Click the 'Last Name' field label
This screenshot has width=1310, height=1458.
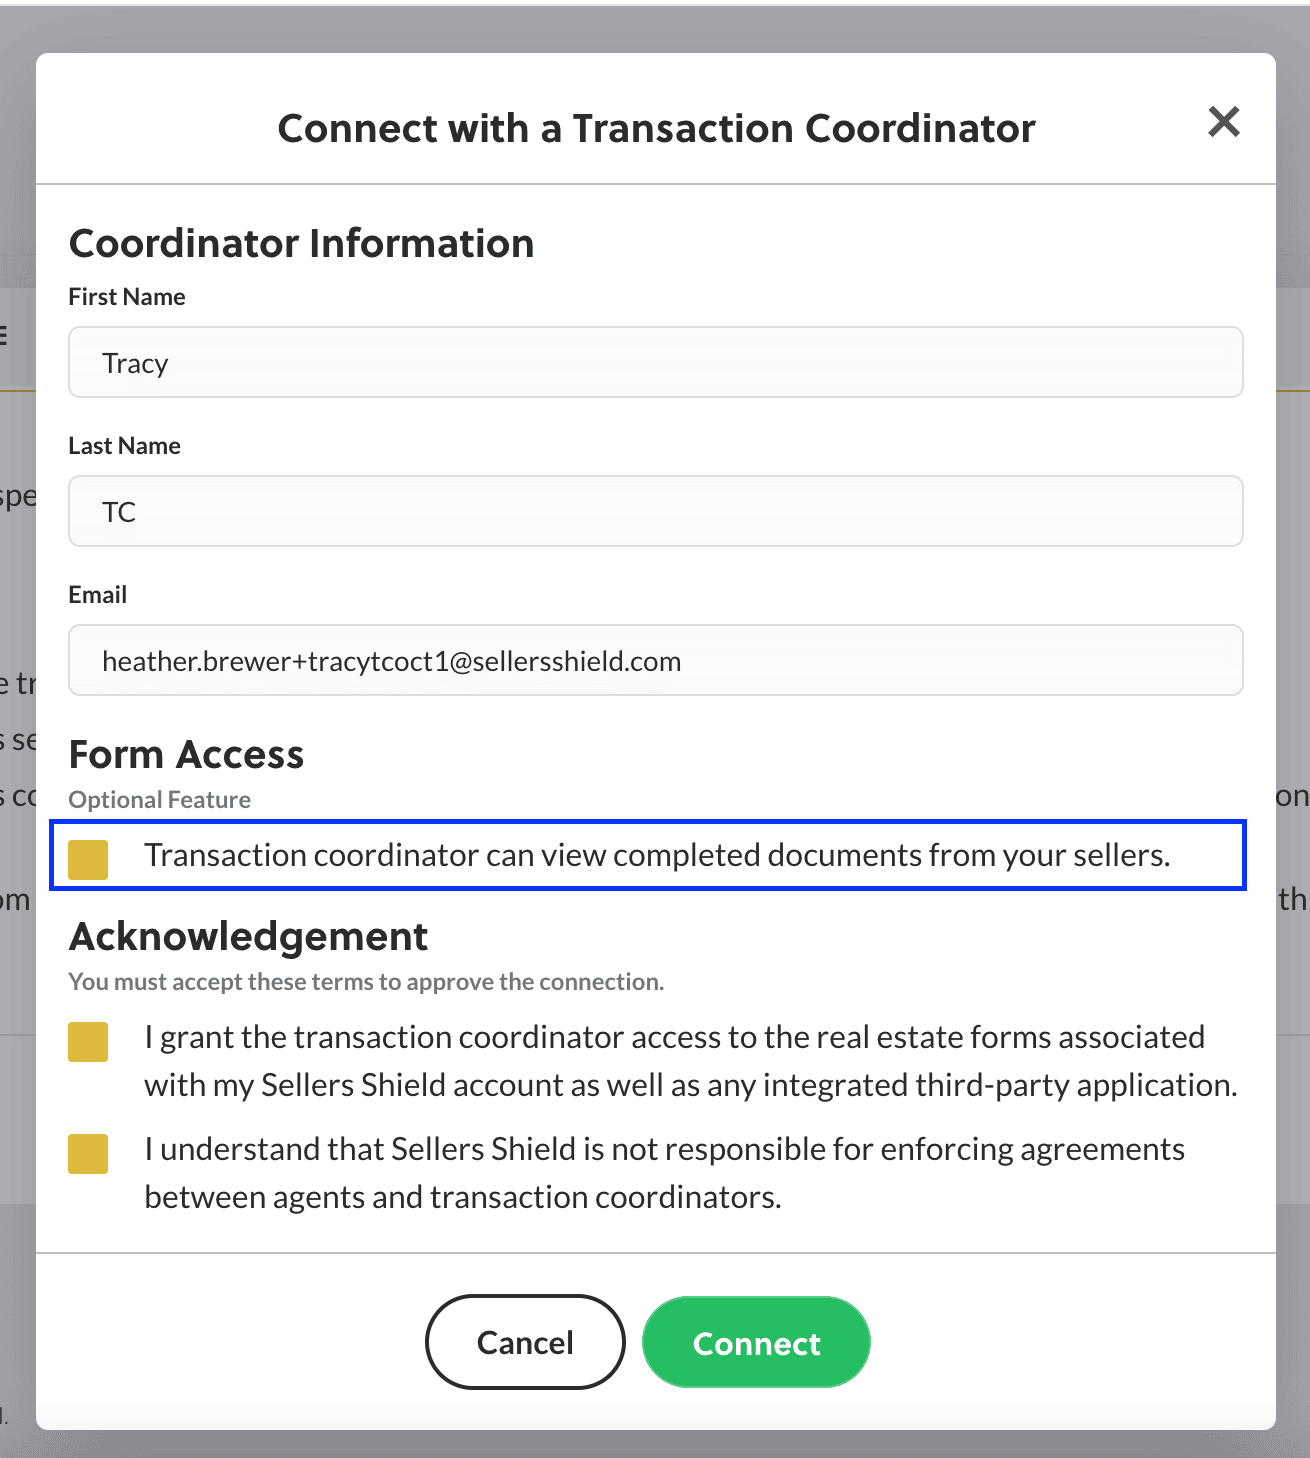124,446
